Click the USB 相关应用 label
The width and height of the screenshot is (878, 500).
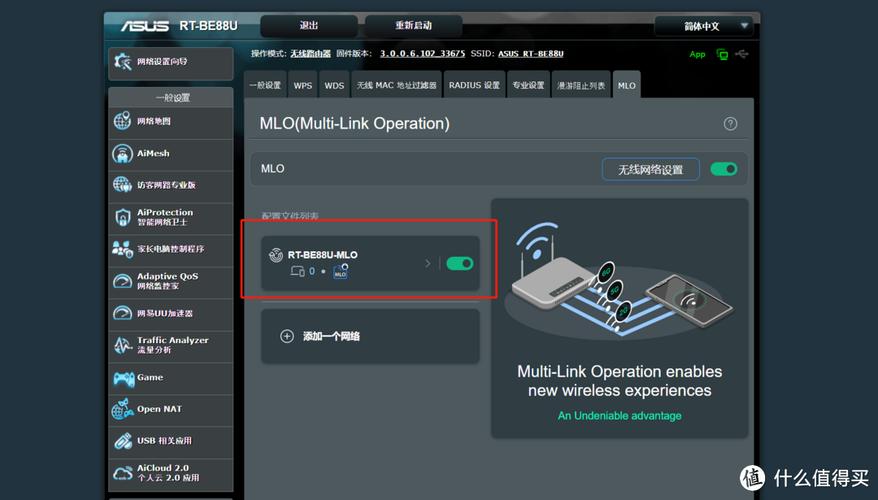coord(165,441)
